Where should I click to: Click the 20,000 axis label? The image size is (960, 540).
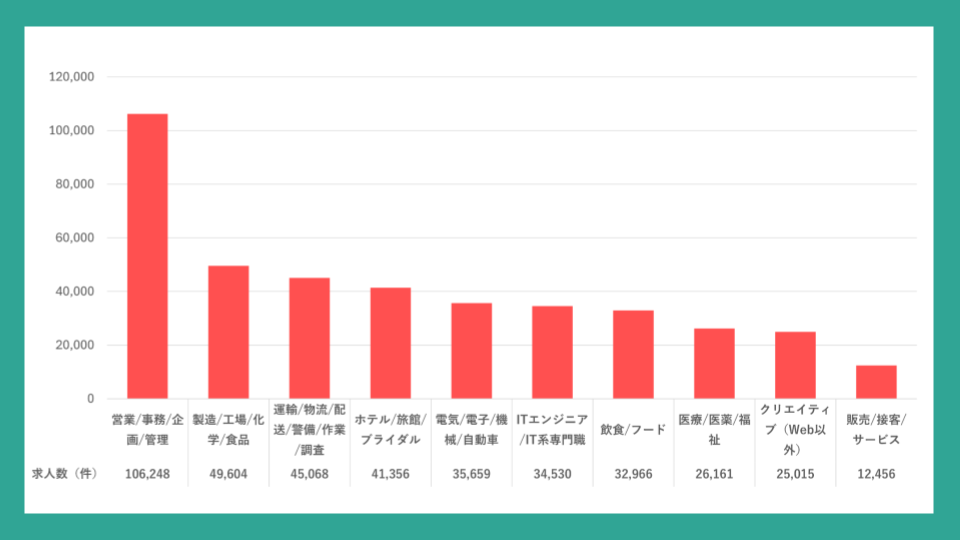[x=75, y=345]
